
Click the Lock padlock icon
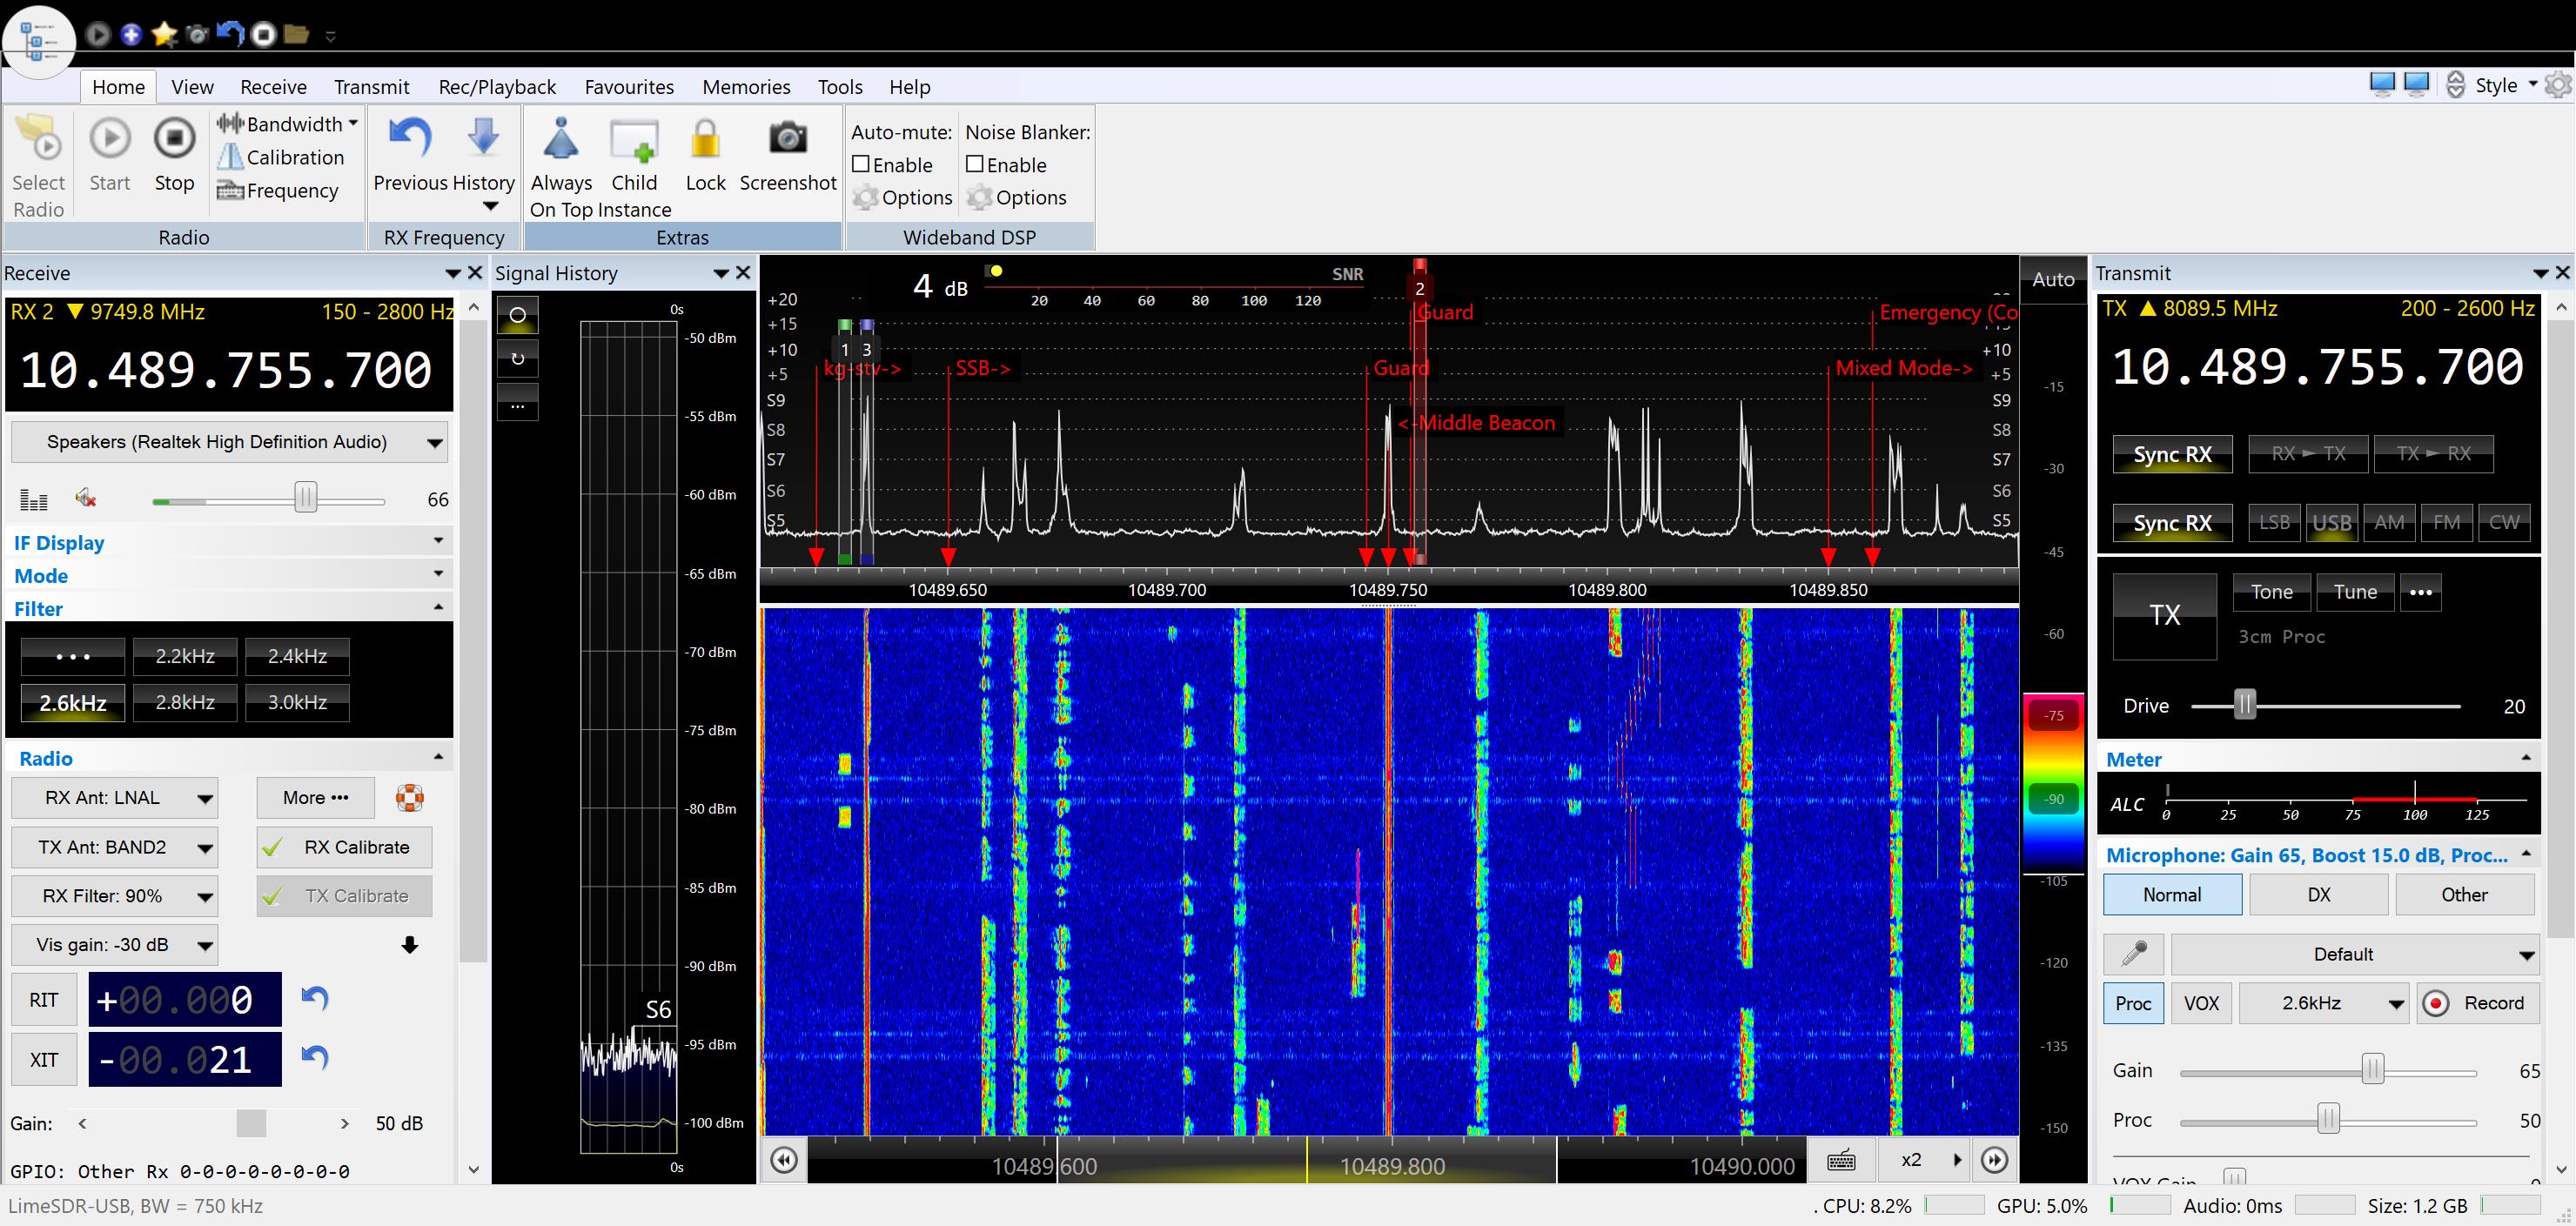[x=705, y=139]
